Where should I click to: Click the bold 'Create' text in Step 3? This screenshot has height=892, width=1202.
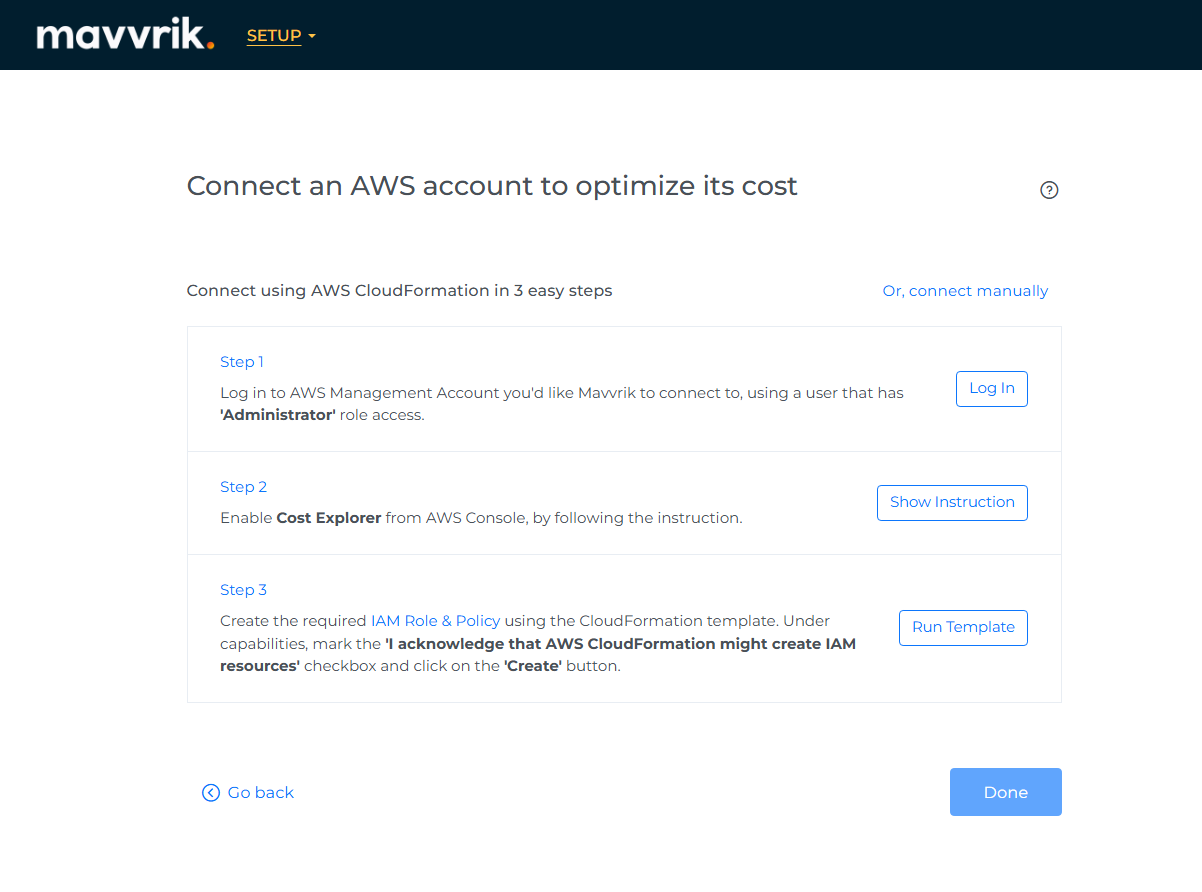[x=532, y=666]
